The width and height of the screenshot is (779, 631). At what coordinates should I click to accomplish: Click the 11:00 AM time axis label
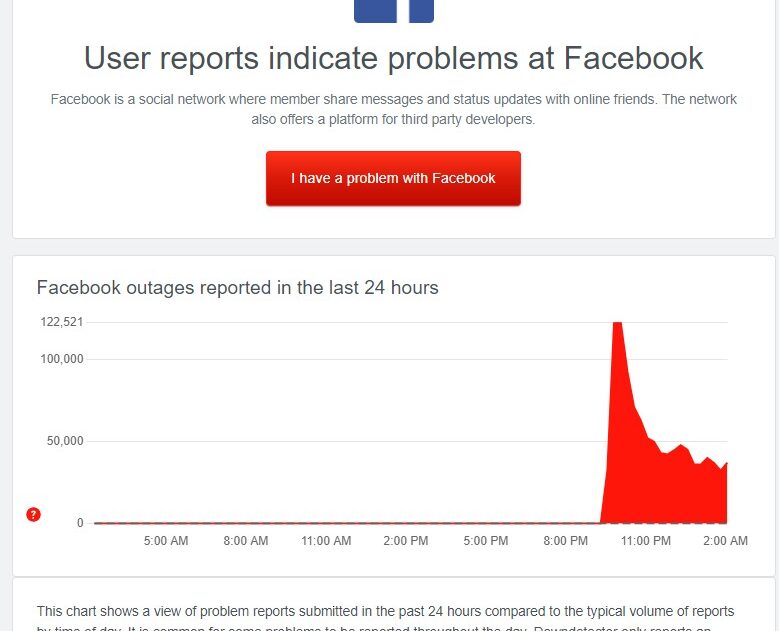pyautogui.click(x=326, y=541)
